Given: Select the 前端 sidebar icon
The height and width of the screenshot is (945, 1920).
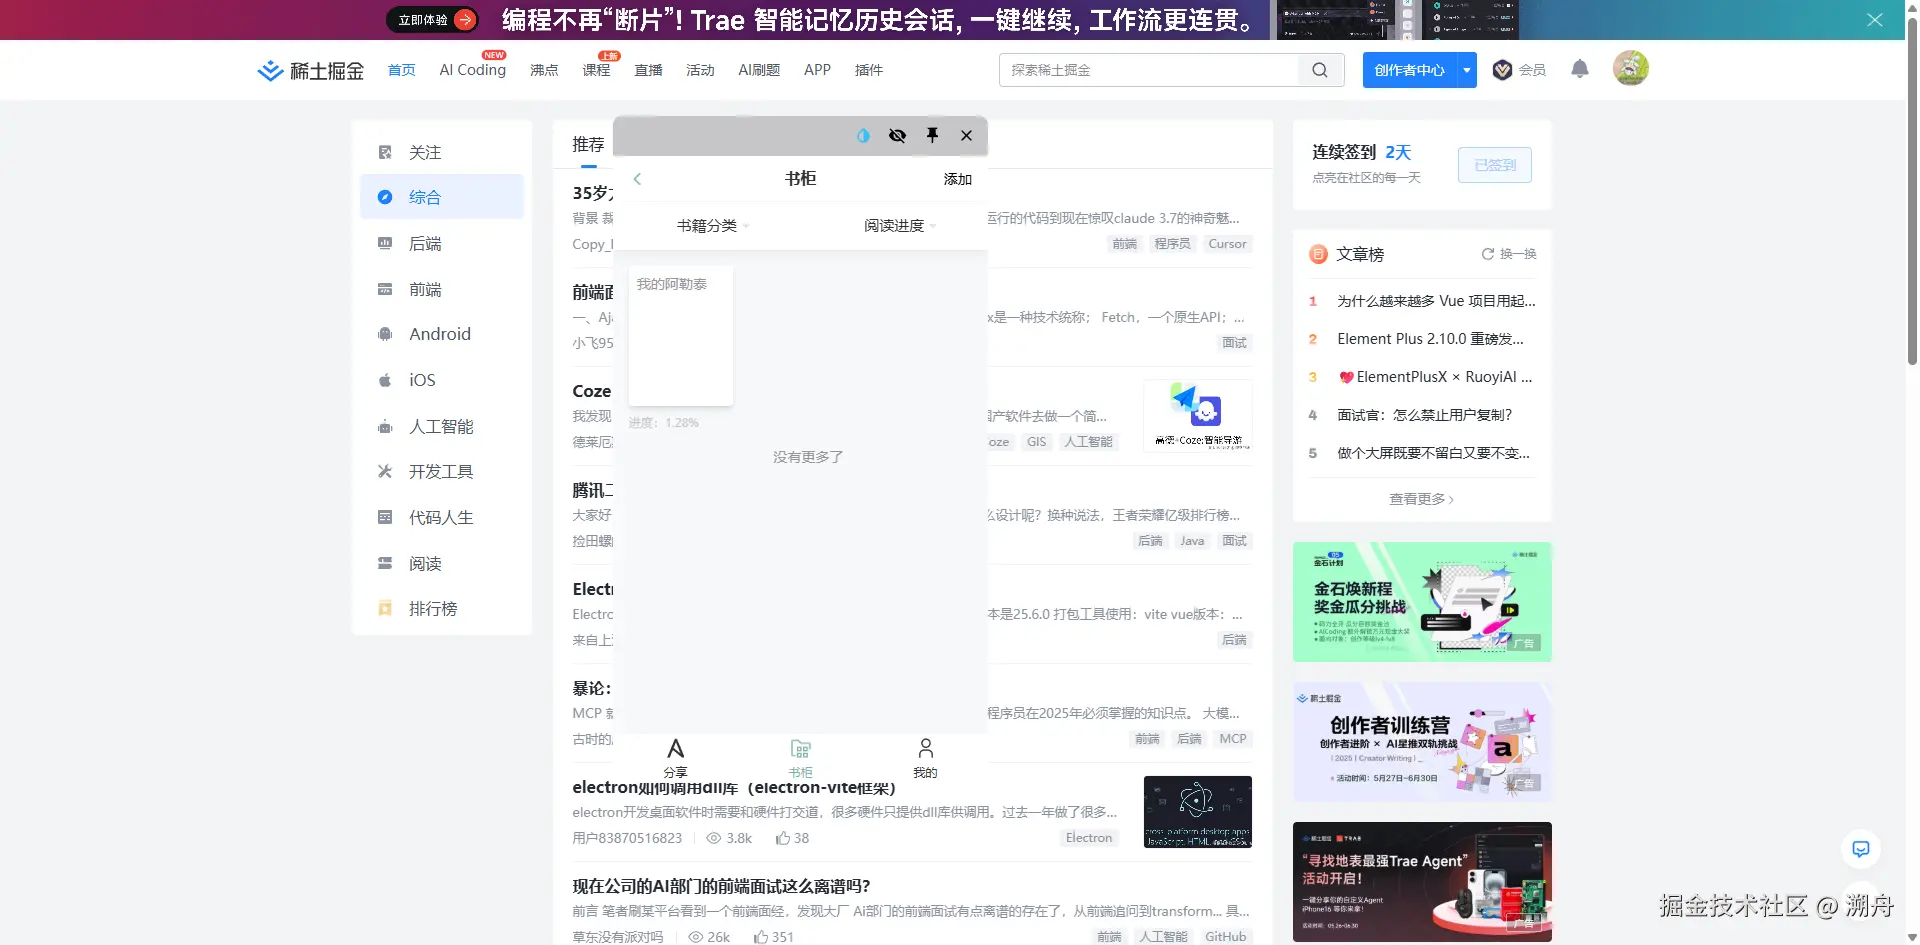Looking at the screenshot, I should pyautogui.click(x=385, y=289).
